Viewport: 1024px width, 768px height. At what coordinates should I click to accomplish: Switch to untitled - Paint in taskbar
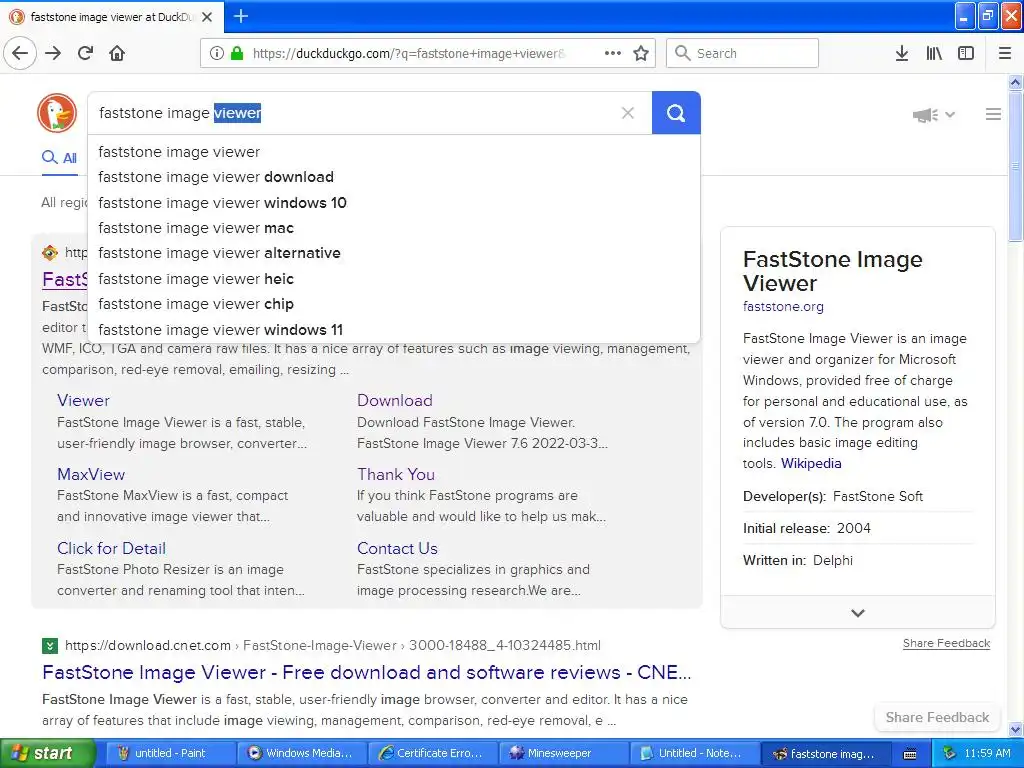pos(169,753)
